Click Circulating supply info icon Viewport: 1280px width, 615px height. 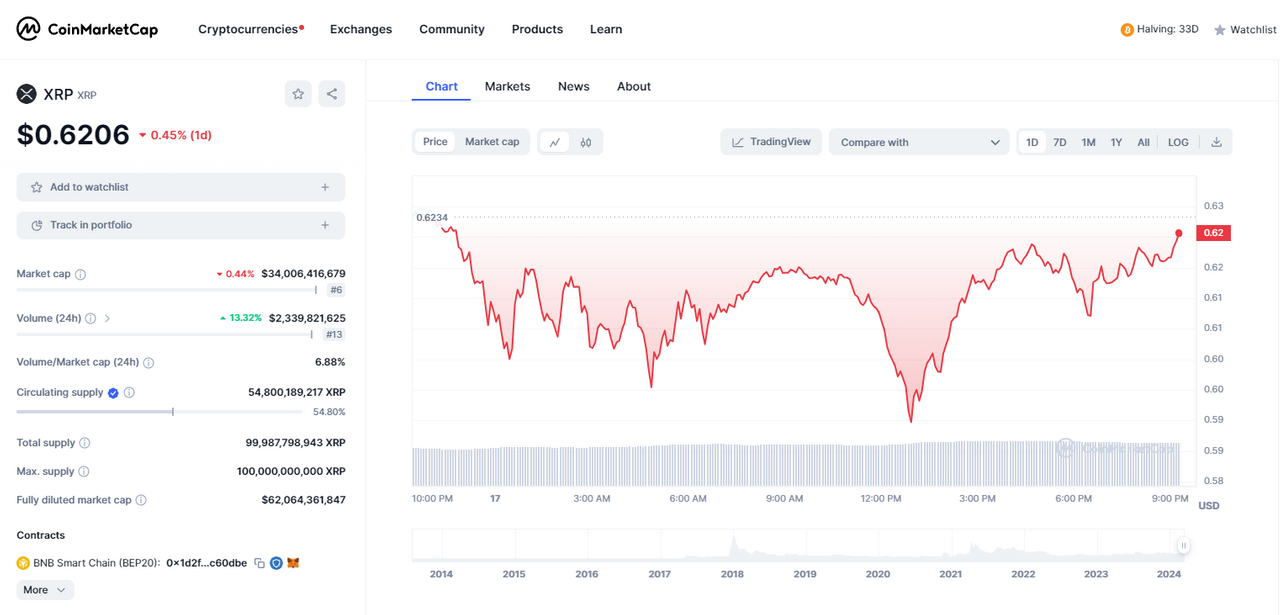(129, 393)
